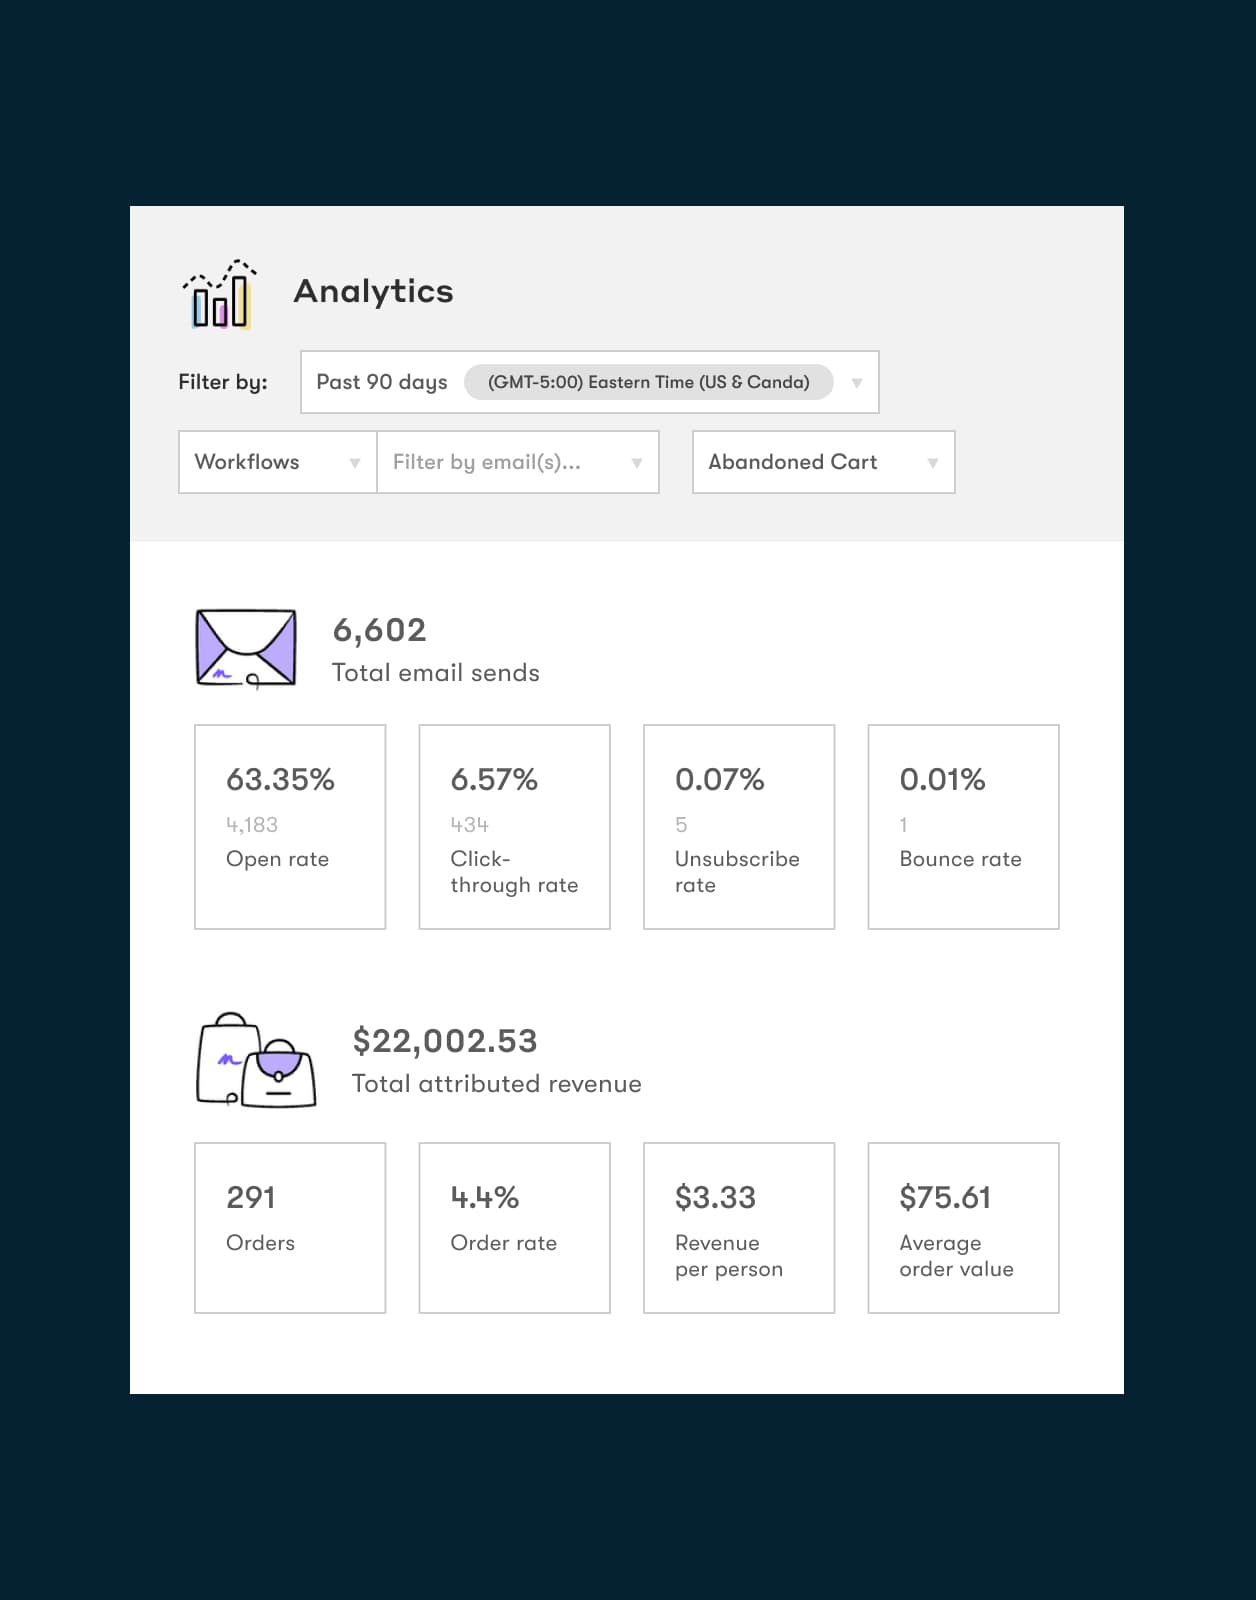This screenshot has height=1600, width=1256.
Task: Click the shopping bags revenue icon
Action: pyautogui.click(x=256, y=1060)
